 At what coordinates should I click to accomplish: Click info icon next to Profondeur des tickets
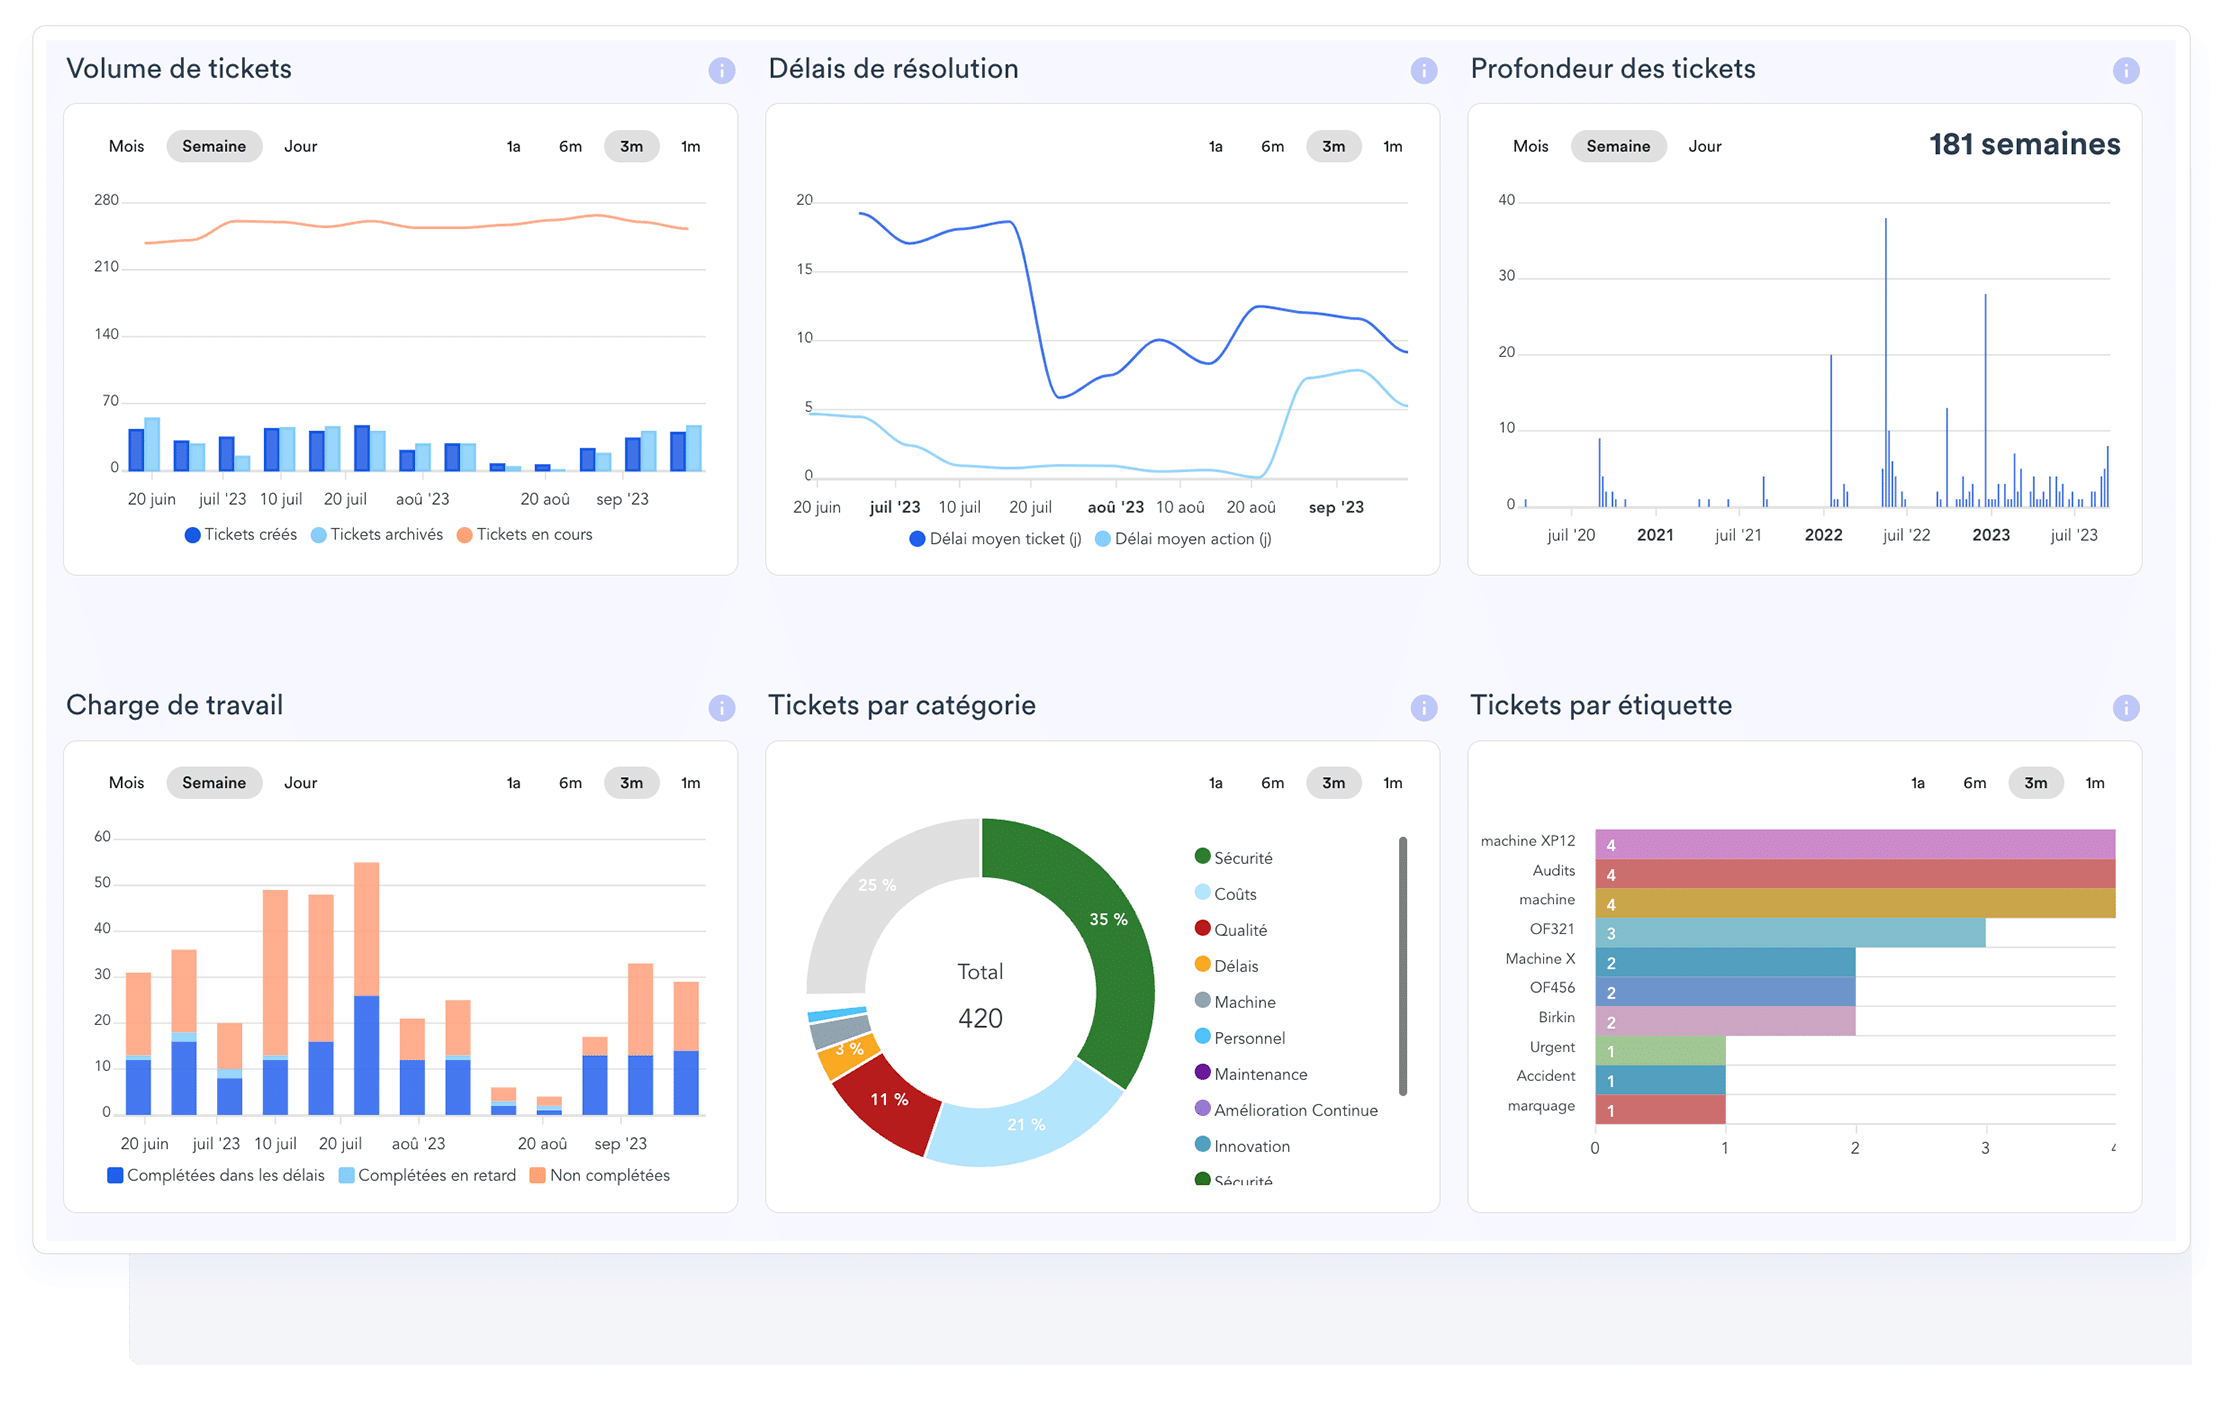coord(2125,71)
